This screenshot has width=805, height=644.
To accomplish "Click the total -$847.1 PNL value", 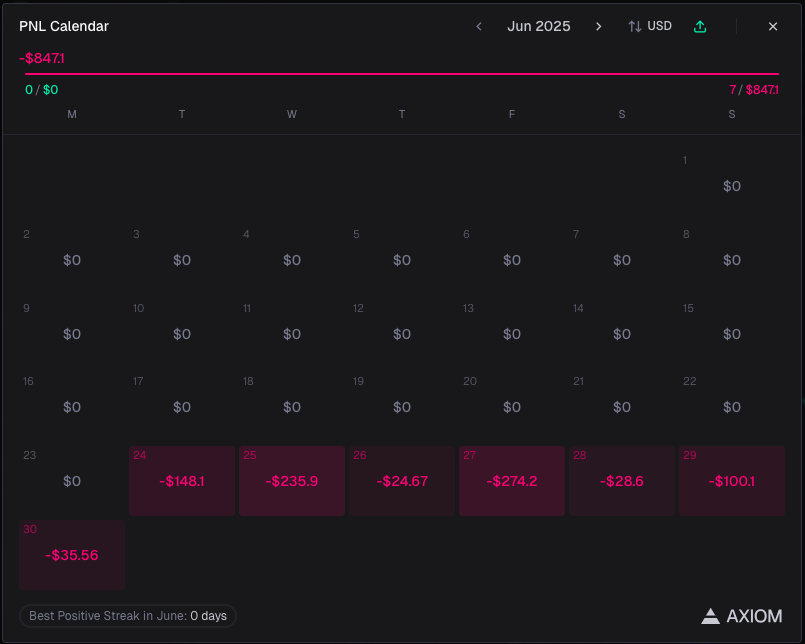I will click(x=42, y=58).
